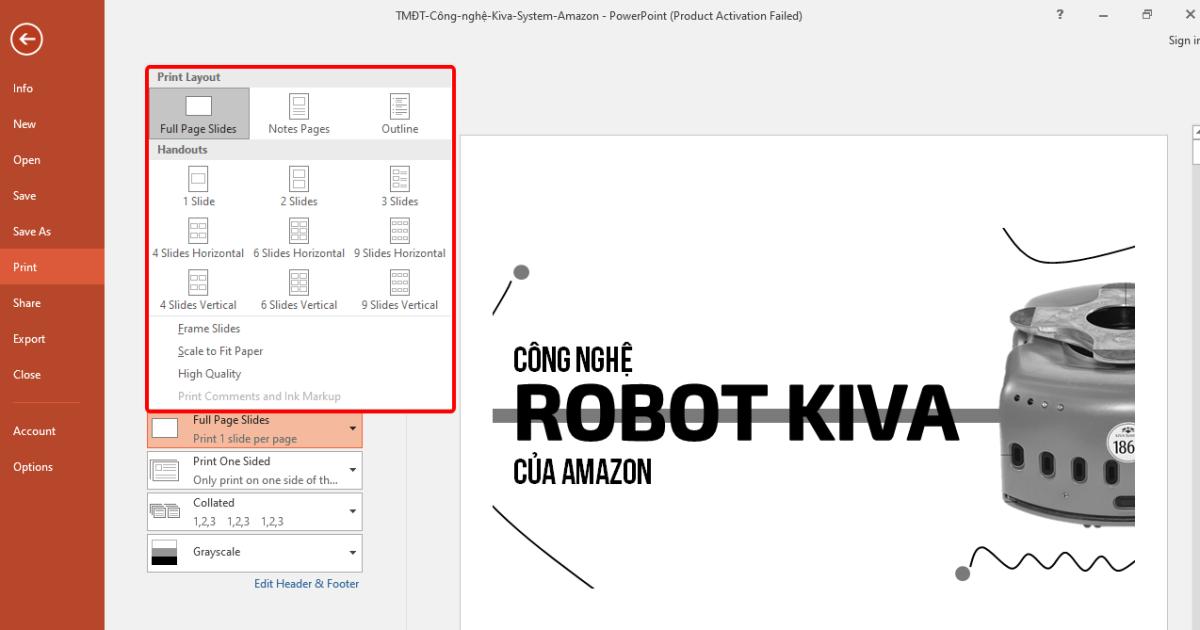Choose 4 Slides Horizontal handout
Viewport: 1200px width, 630px height.
(x=198, y=239)
